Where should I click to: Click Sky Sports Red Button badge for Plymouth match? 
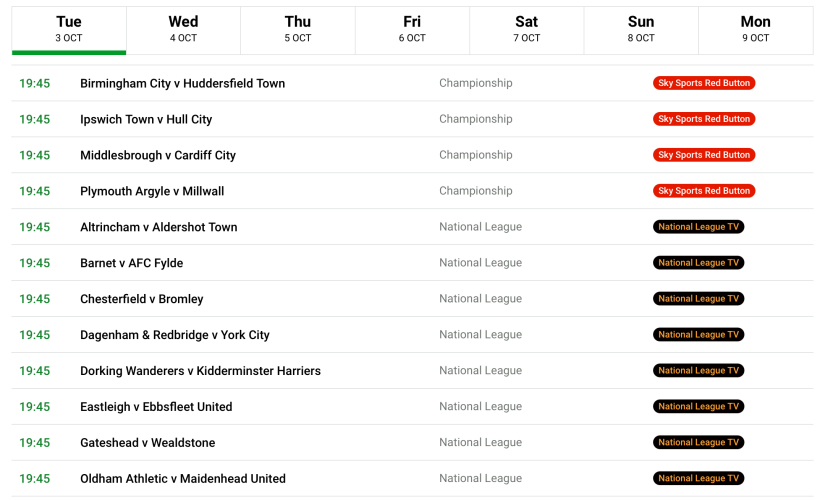[704, 192]
